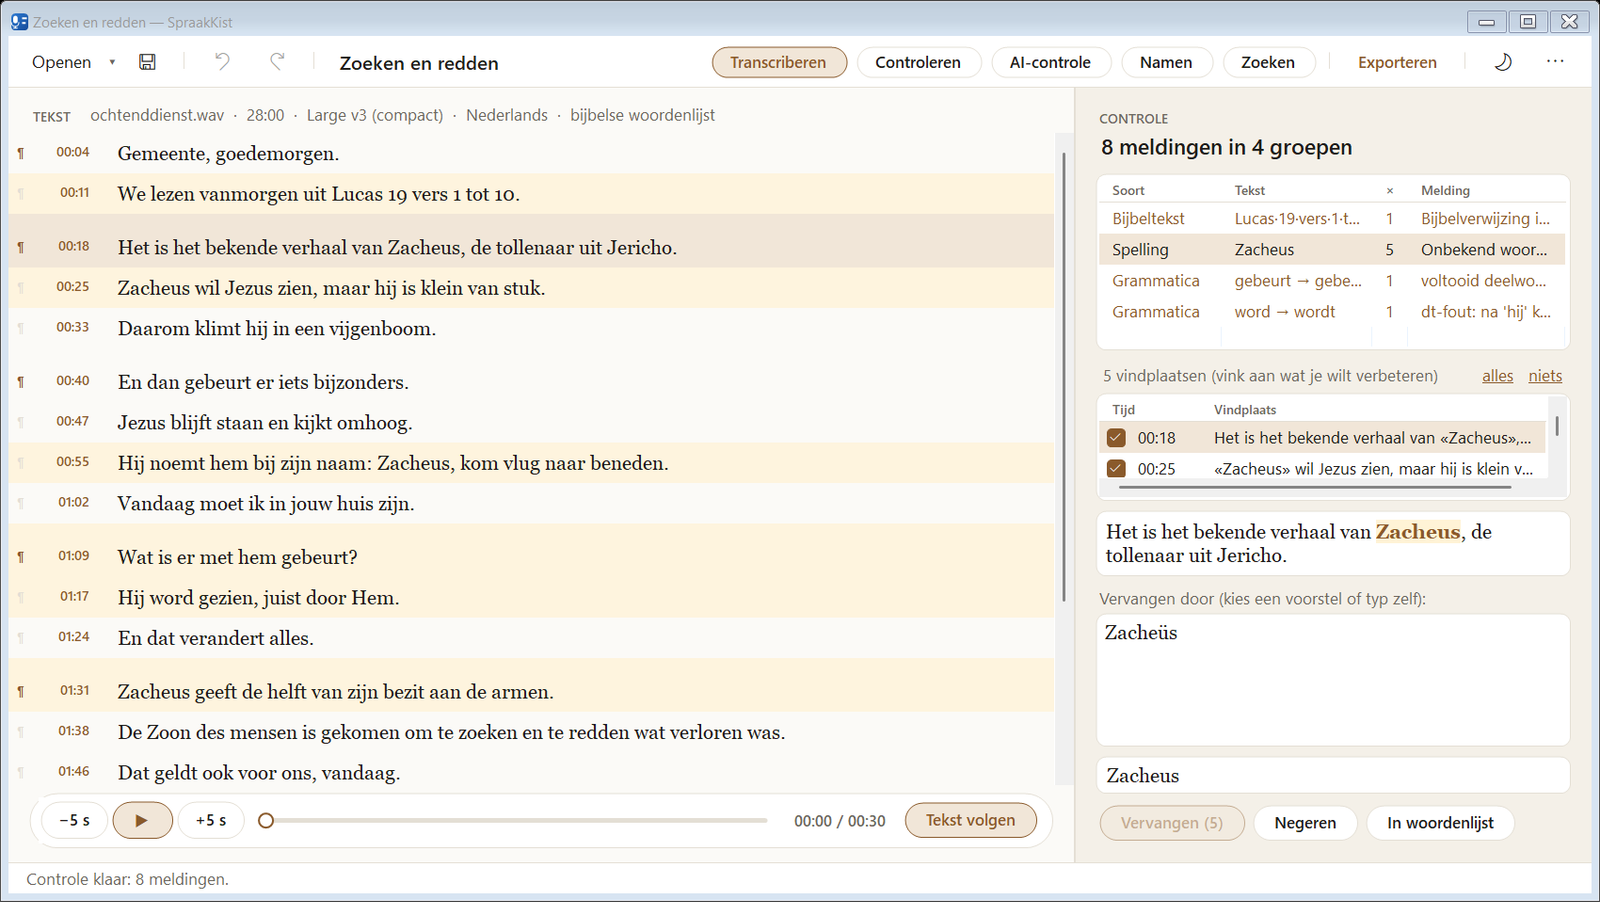Redo the last undone edit
Viewport: 1600px width, 902px height.
coord(277,62)
